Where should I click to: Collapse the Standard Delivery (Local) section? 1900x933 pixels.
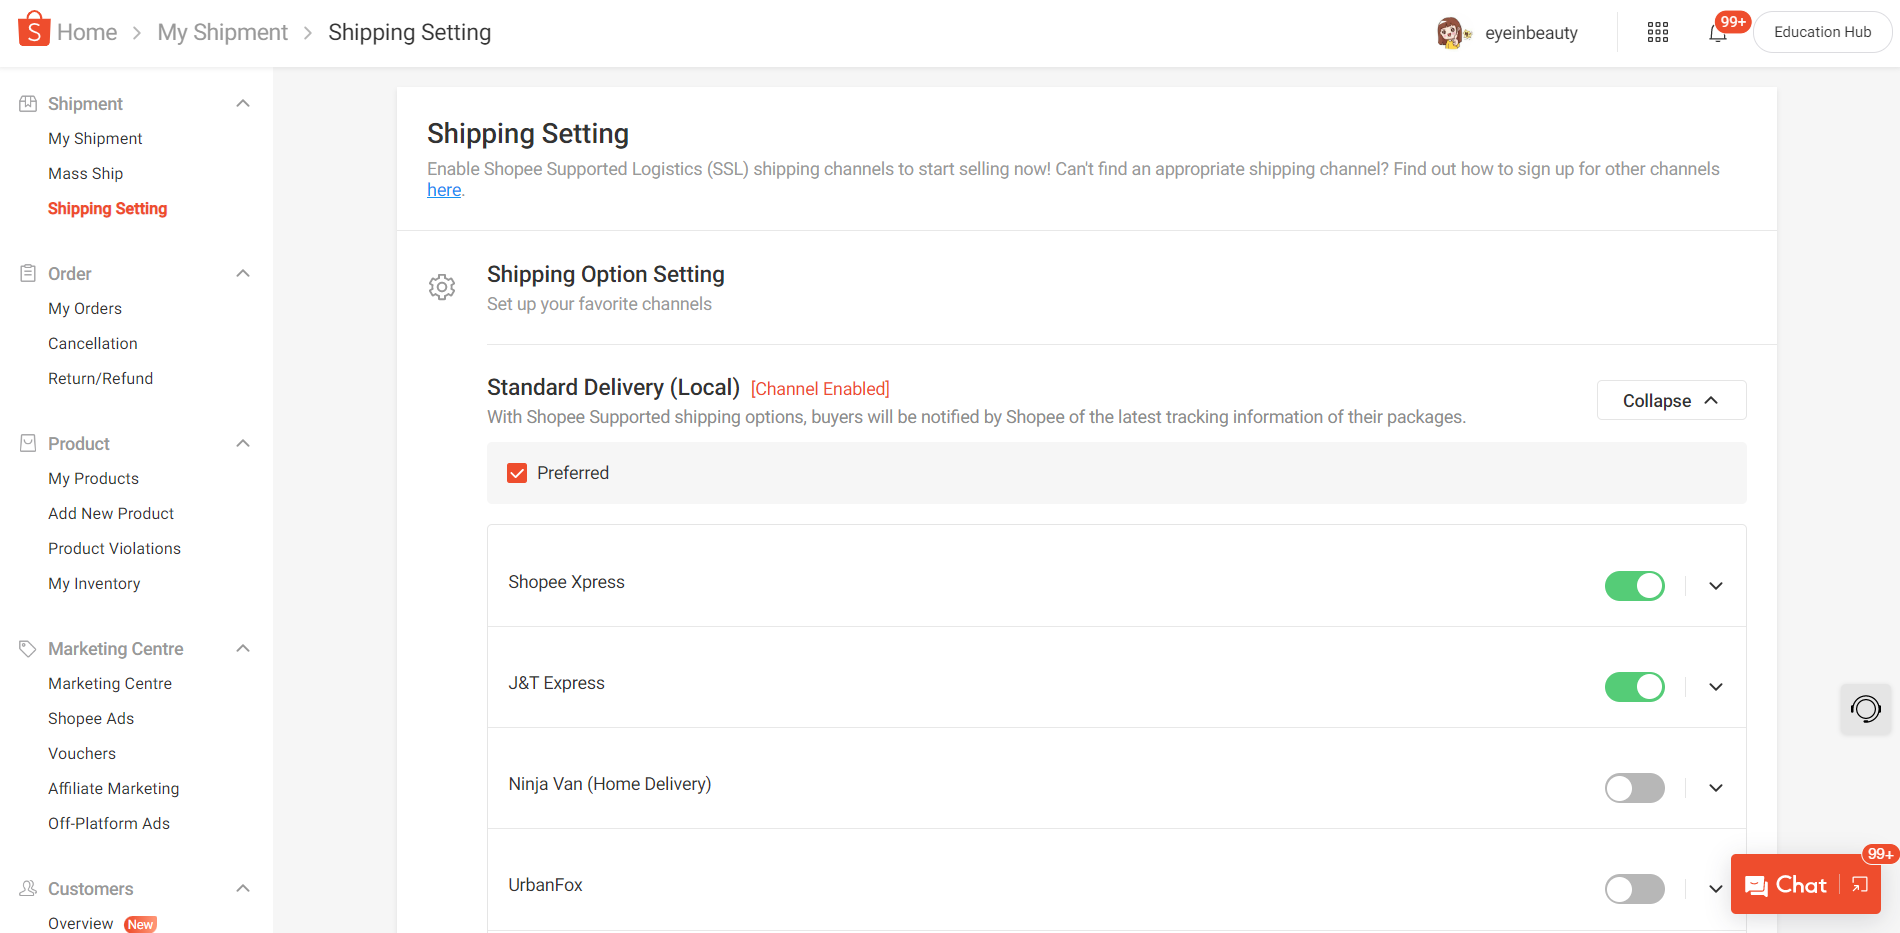coord(1670,399)
